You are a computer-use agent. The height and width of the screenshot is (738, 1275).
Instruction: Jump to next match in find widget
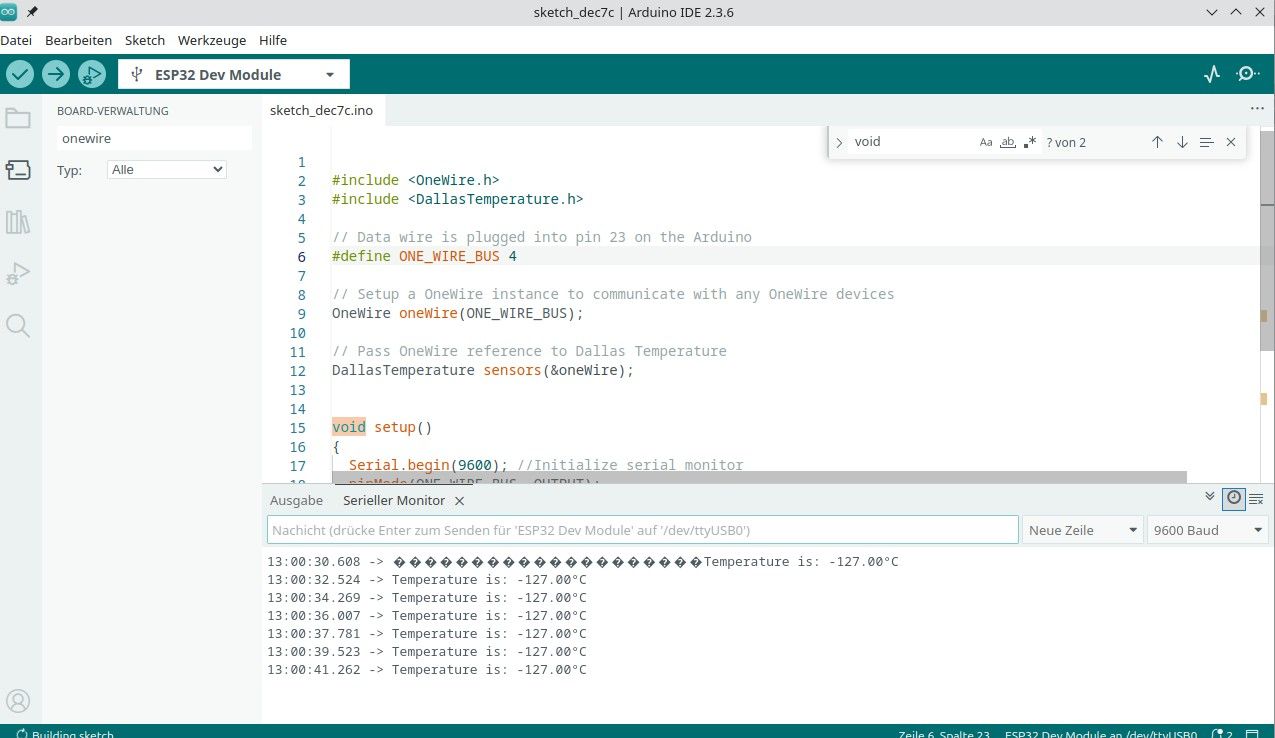pos(1182,142)
